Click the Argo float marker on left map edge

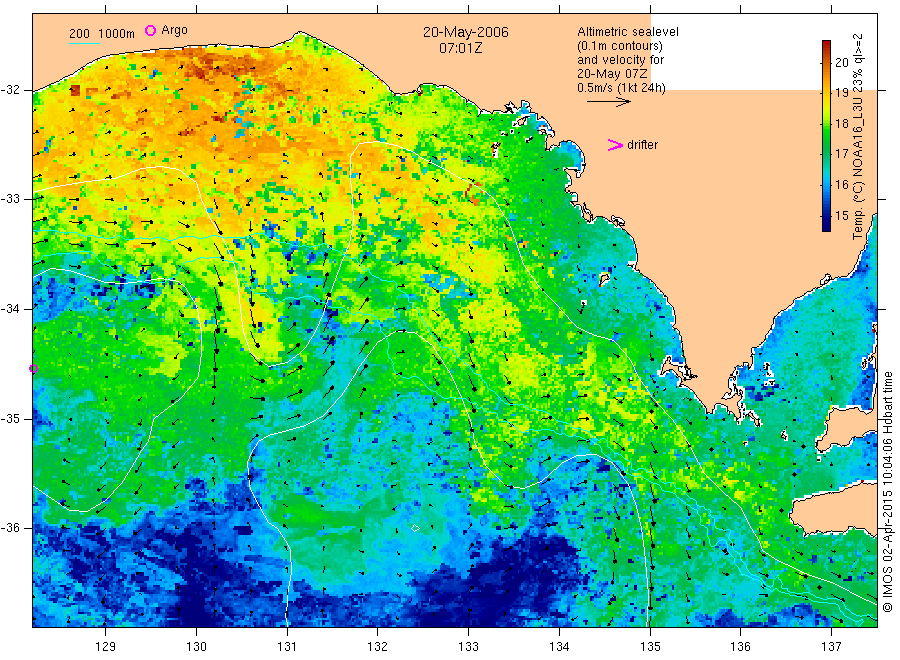click(33, 368)
